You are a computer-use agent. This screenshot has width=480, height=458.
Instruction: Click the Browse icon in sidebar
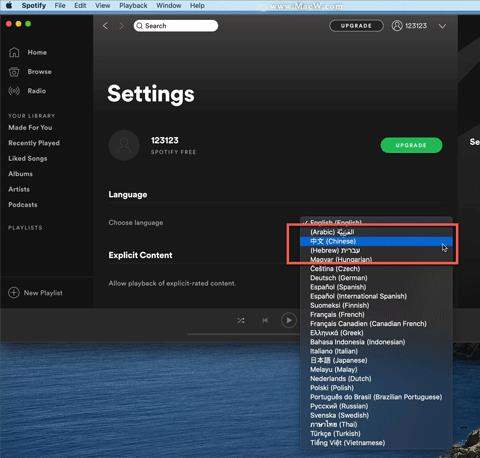[14, 71]
